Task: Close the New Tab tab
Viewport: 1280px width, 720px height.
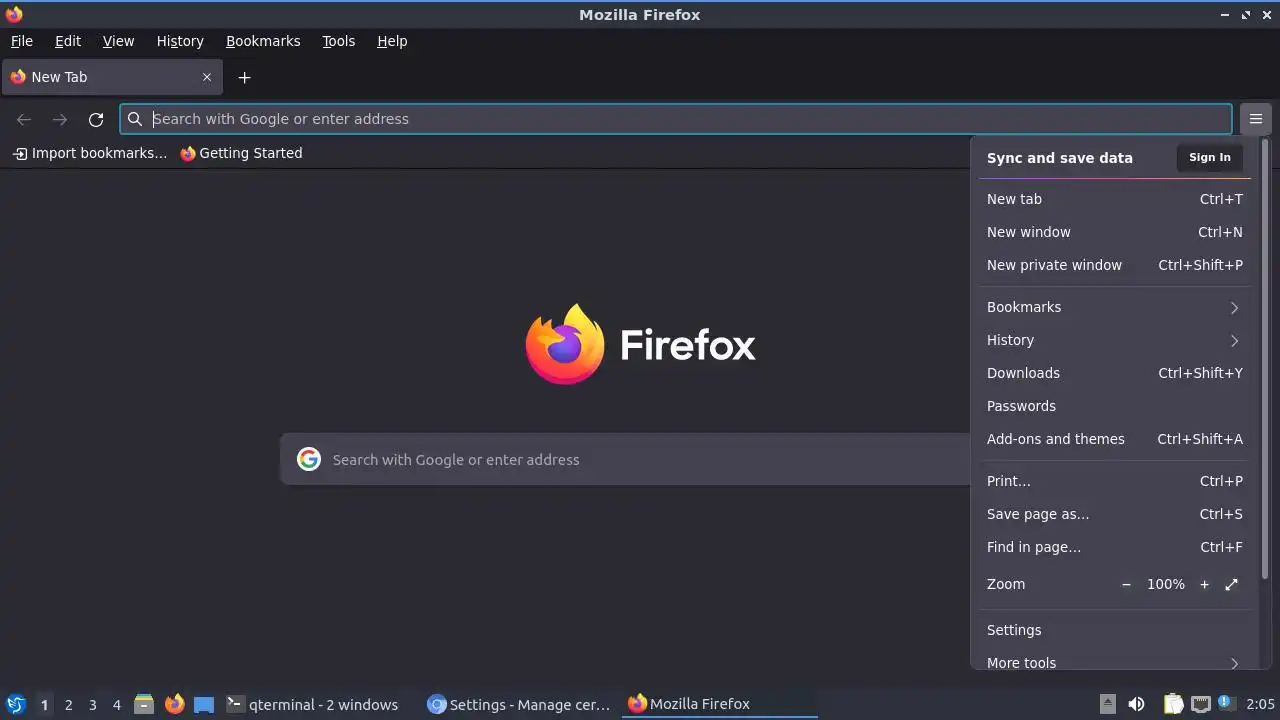Action: 207,77
